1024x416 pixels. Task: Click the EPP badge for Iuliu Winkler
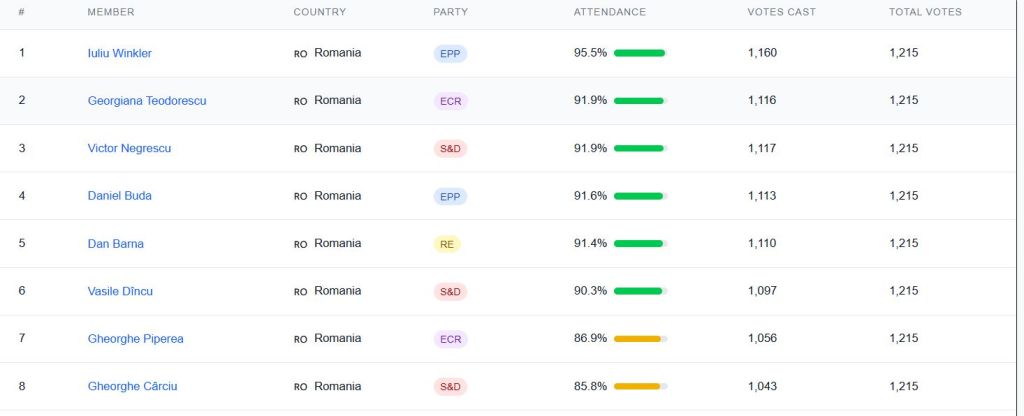tap(450, 54)
